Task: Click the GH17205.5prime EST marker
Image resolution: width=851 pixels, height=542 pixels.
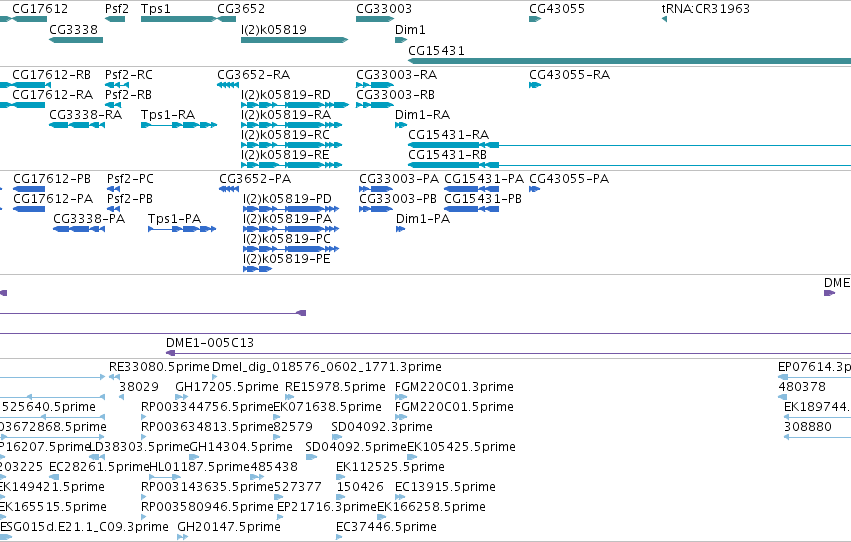Action: (181, 397)
